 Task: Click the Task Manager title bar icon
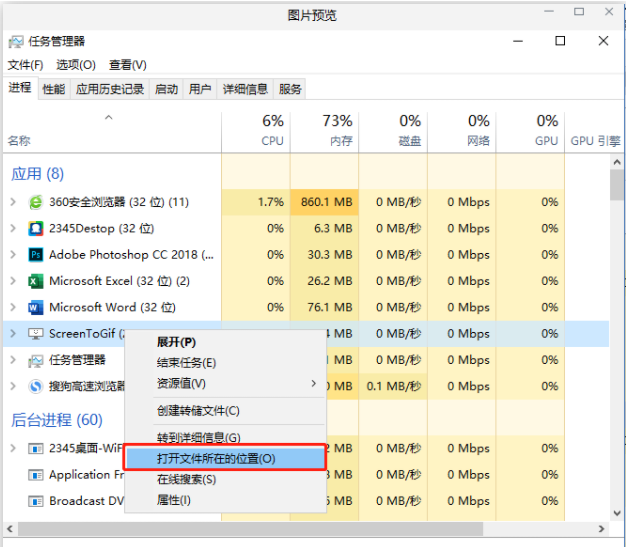pos(15,41)
